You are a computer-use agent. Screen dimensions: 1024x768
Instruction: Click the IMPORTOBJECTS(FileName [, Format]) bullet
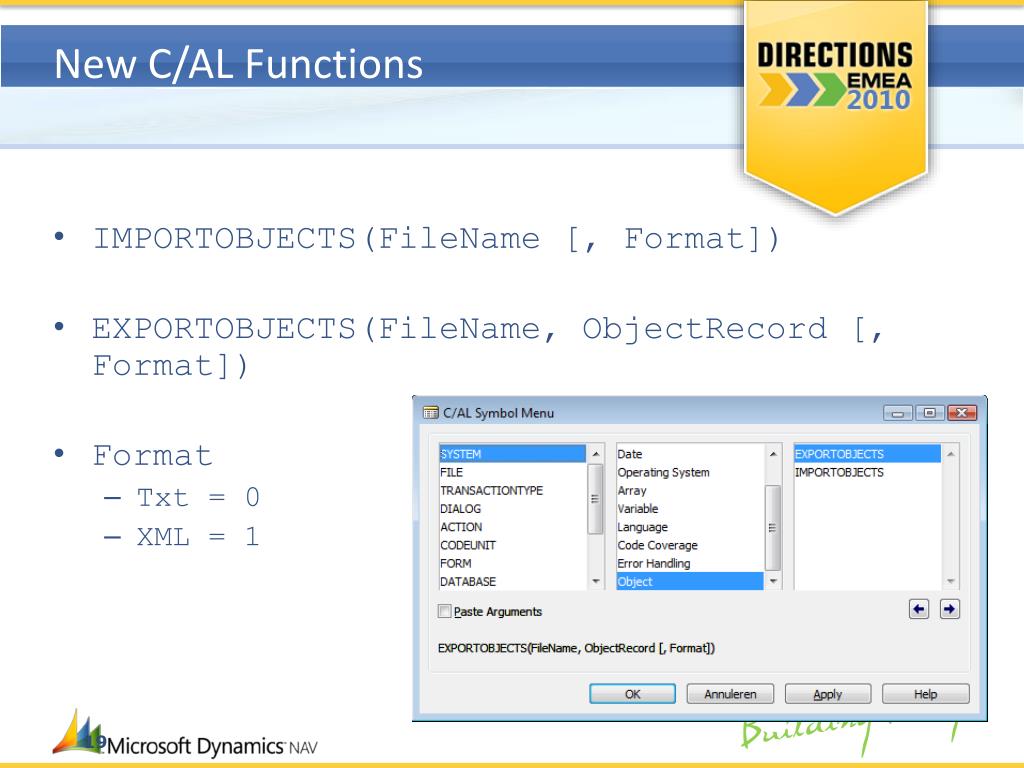click(x=436, y=239)
